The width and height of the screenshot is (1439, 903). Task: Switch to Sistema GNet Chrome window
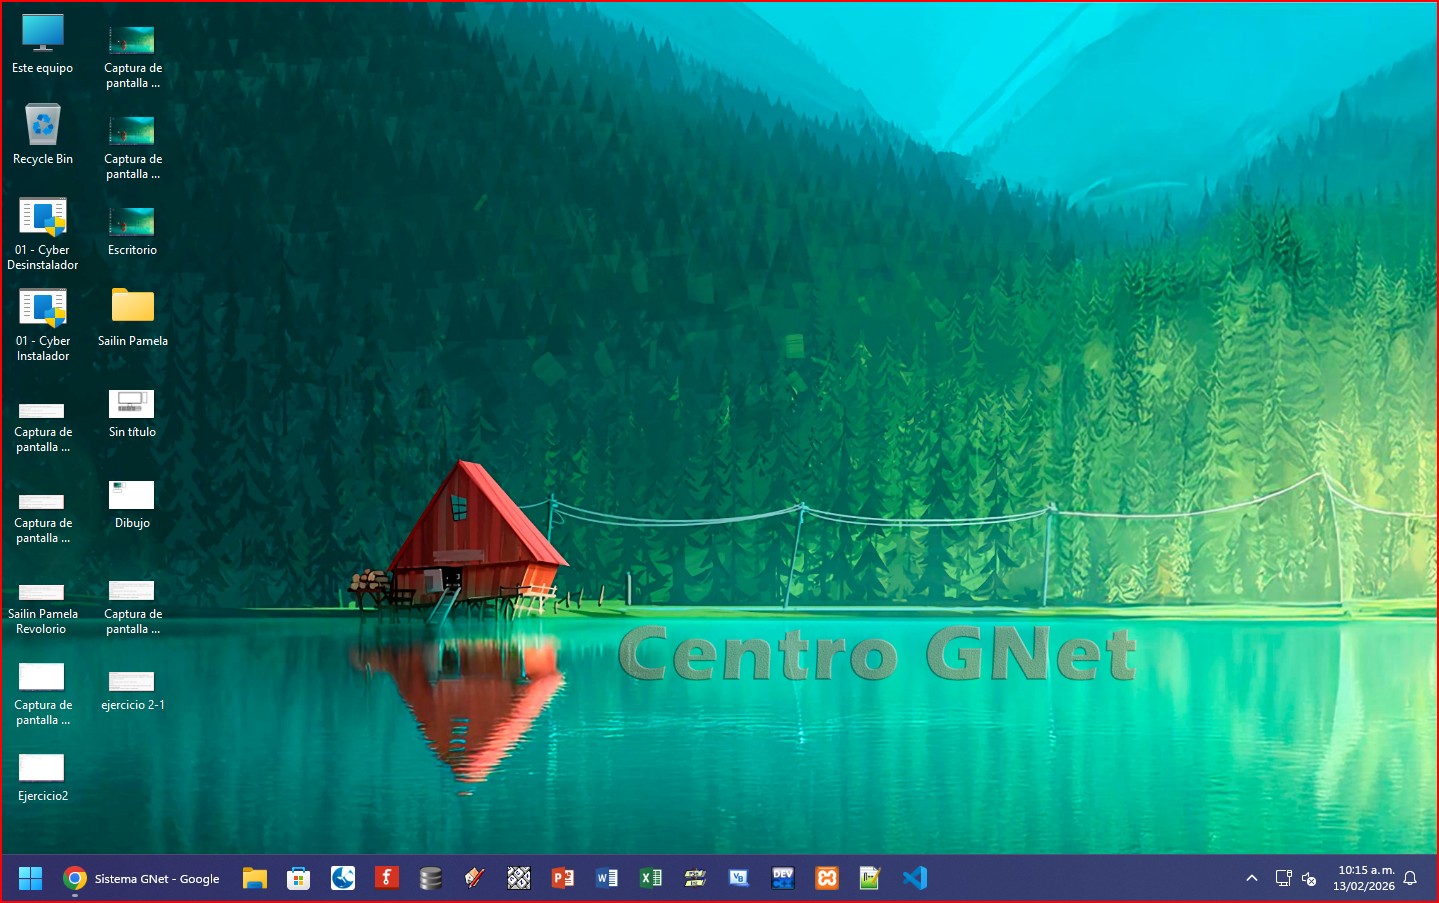click(142, 878)
